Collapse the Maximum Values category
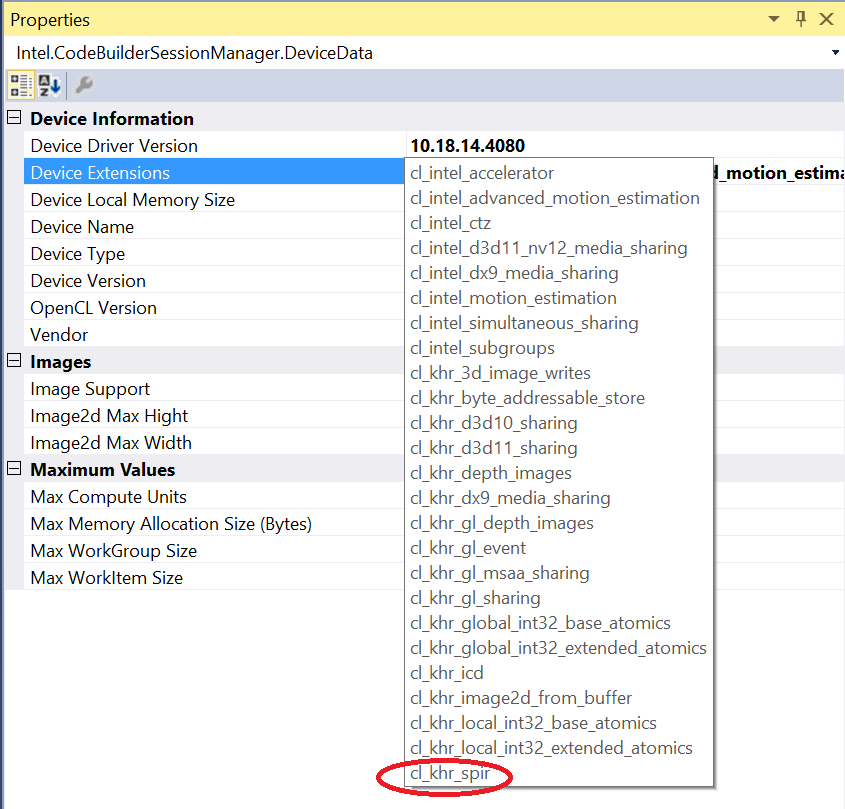 click(14, 469)
